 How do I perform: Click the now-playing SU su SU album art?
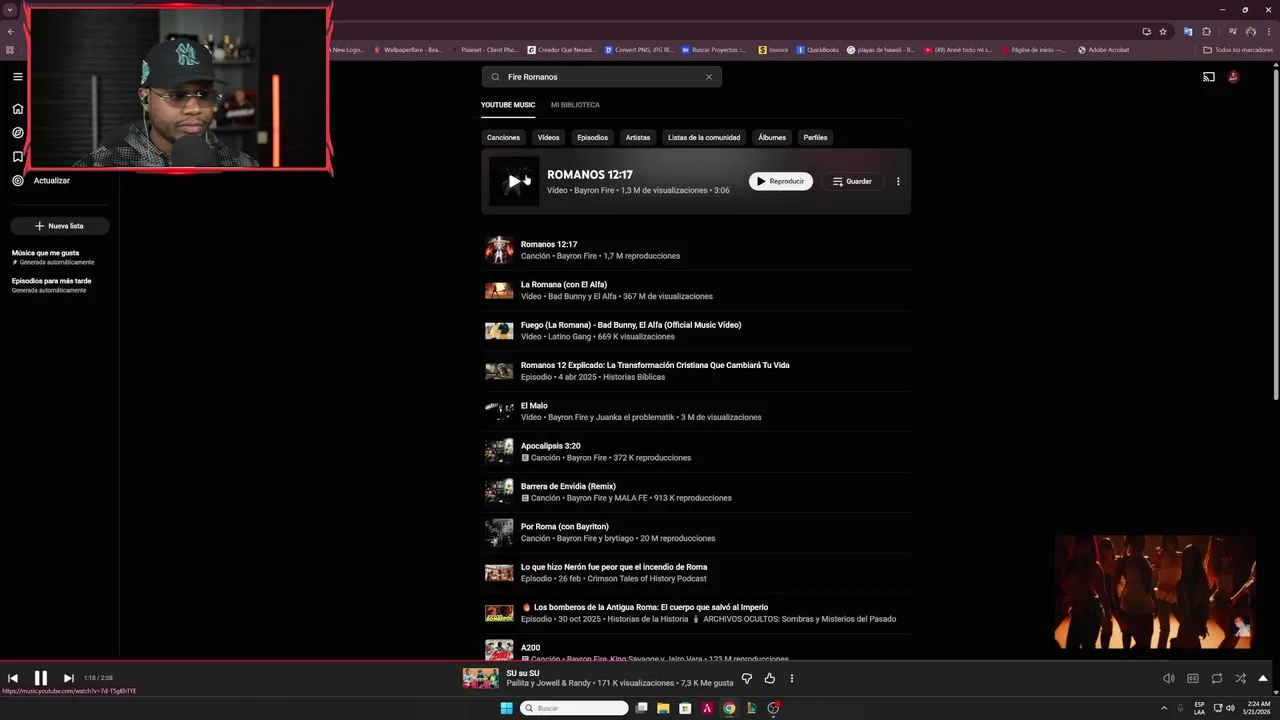[x=481, y=678]
